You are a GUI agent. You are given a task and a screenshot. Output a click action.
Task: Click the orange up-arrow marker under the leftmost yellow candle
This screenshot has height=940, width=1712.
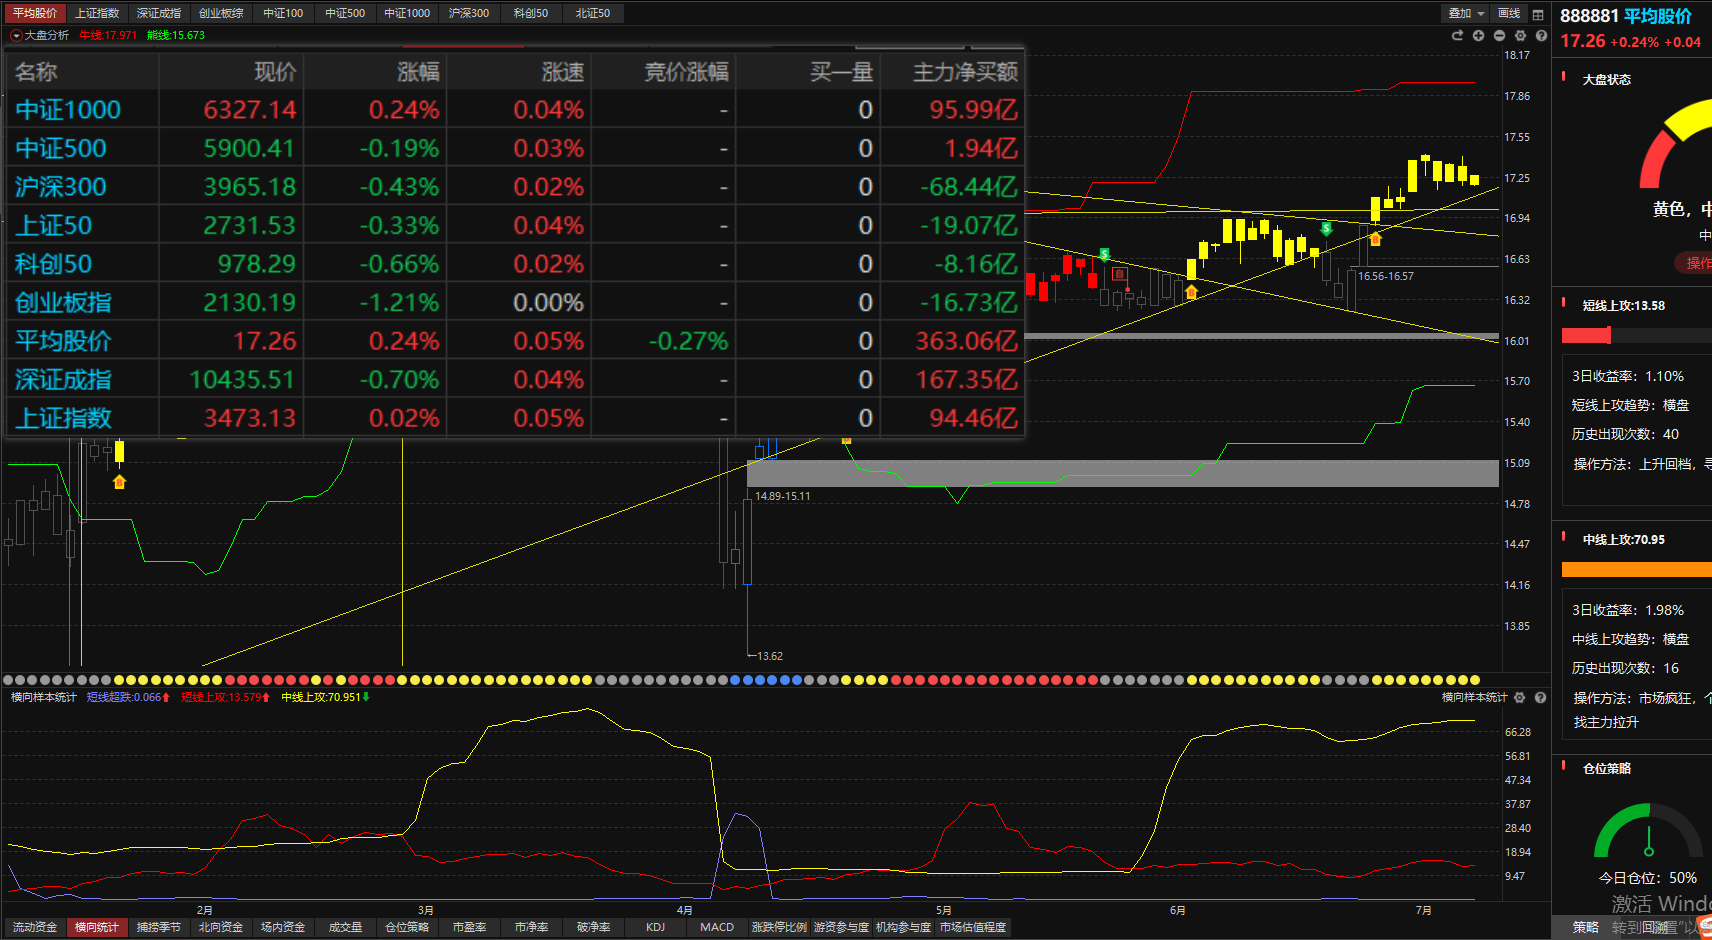(x=120, y=482)
